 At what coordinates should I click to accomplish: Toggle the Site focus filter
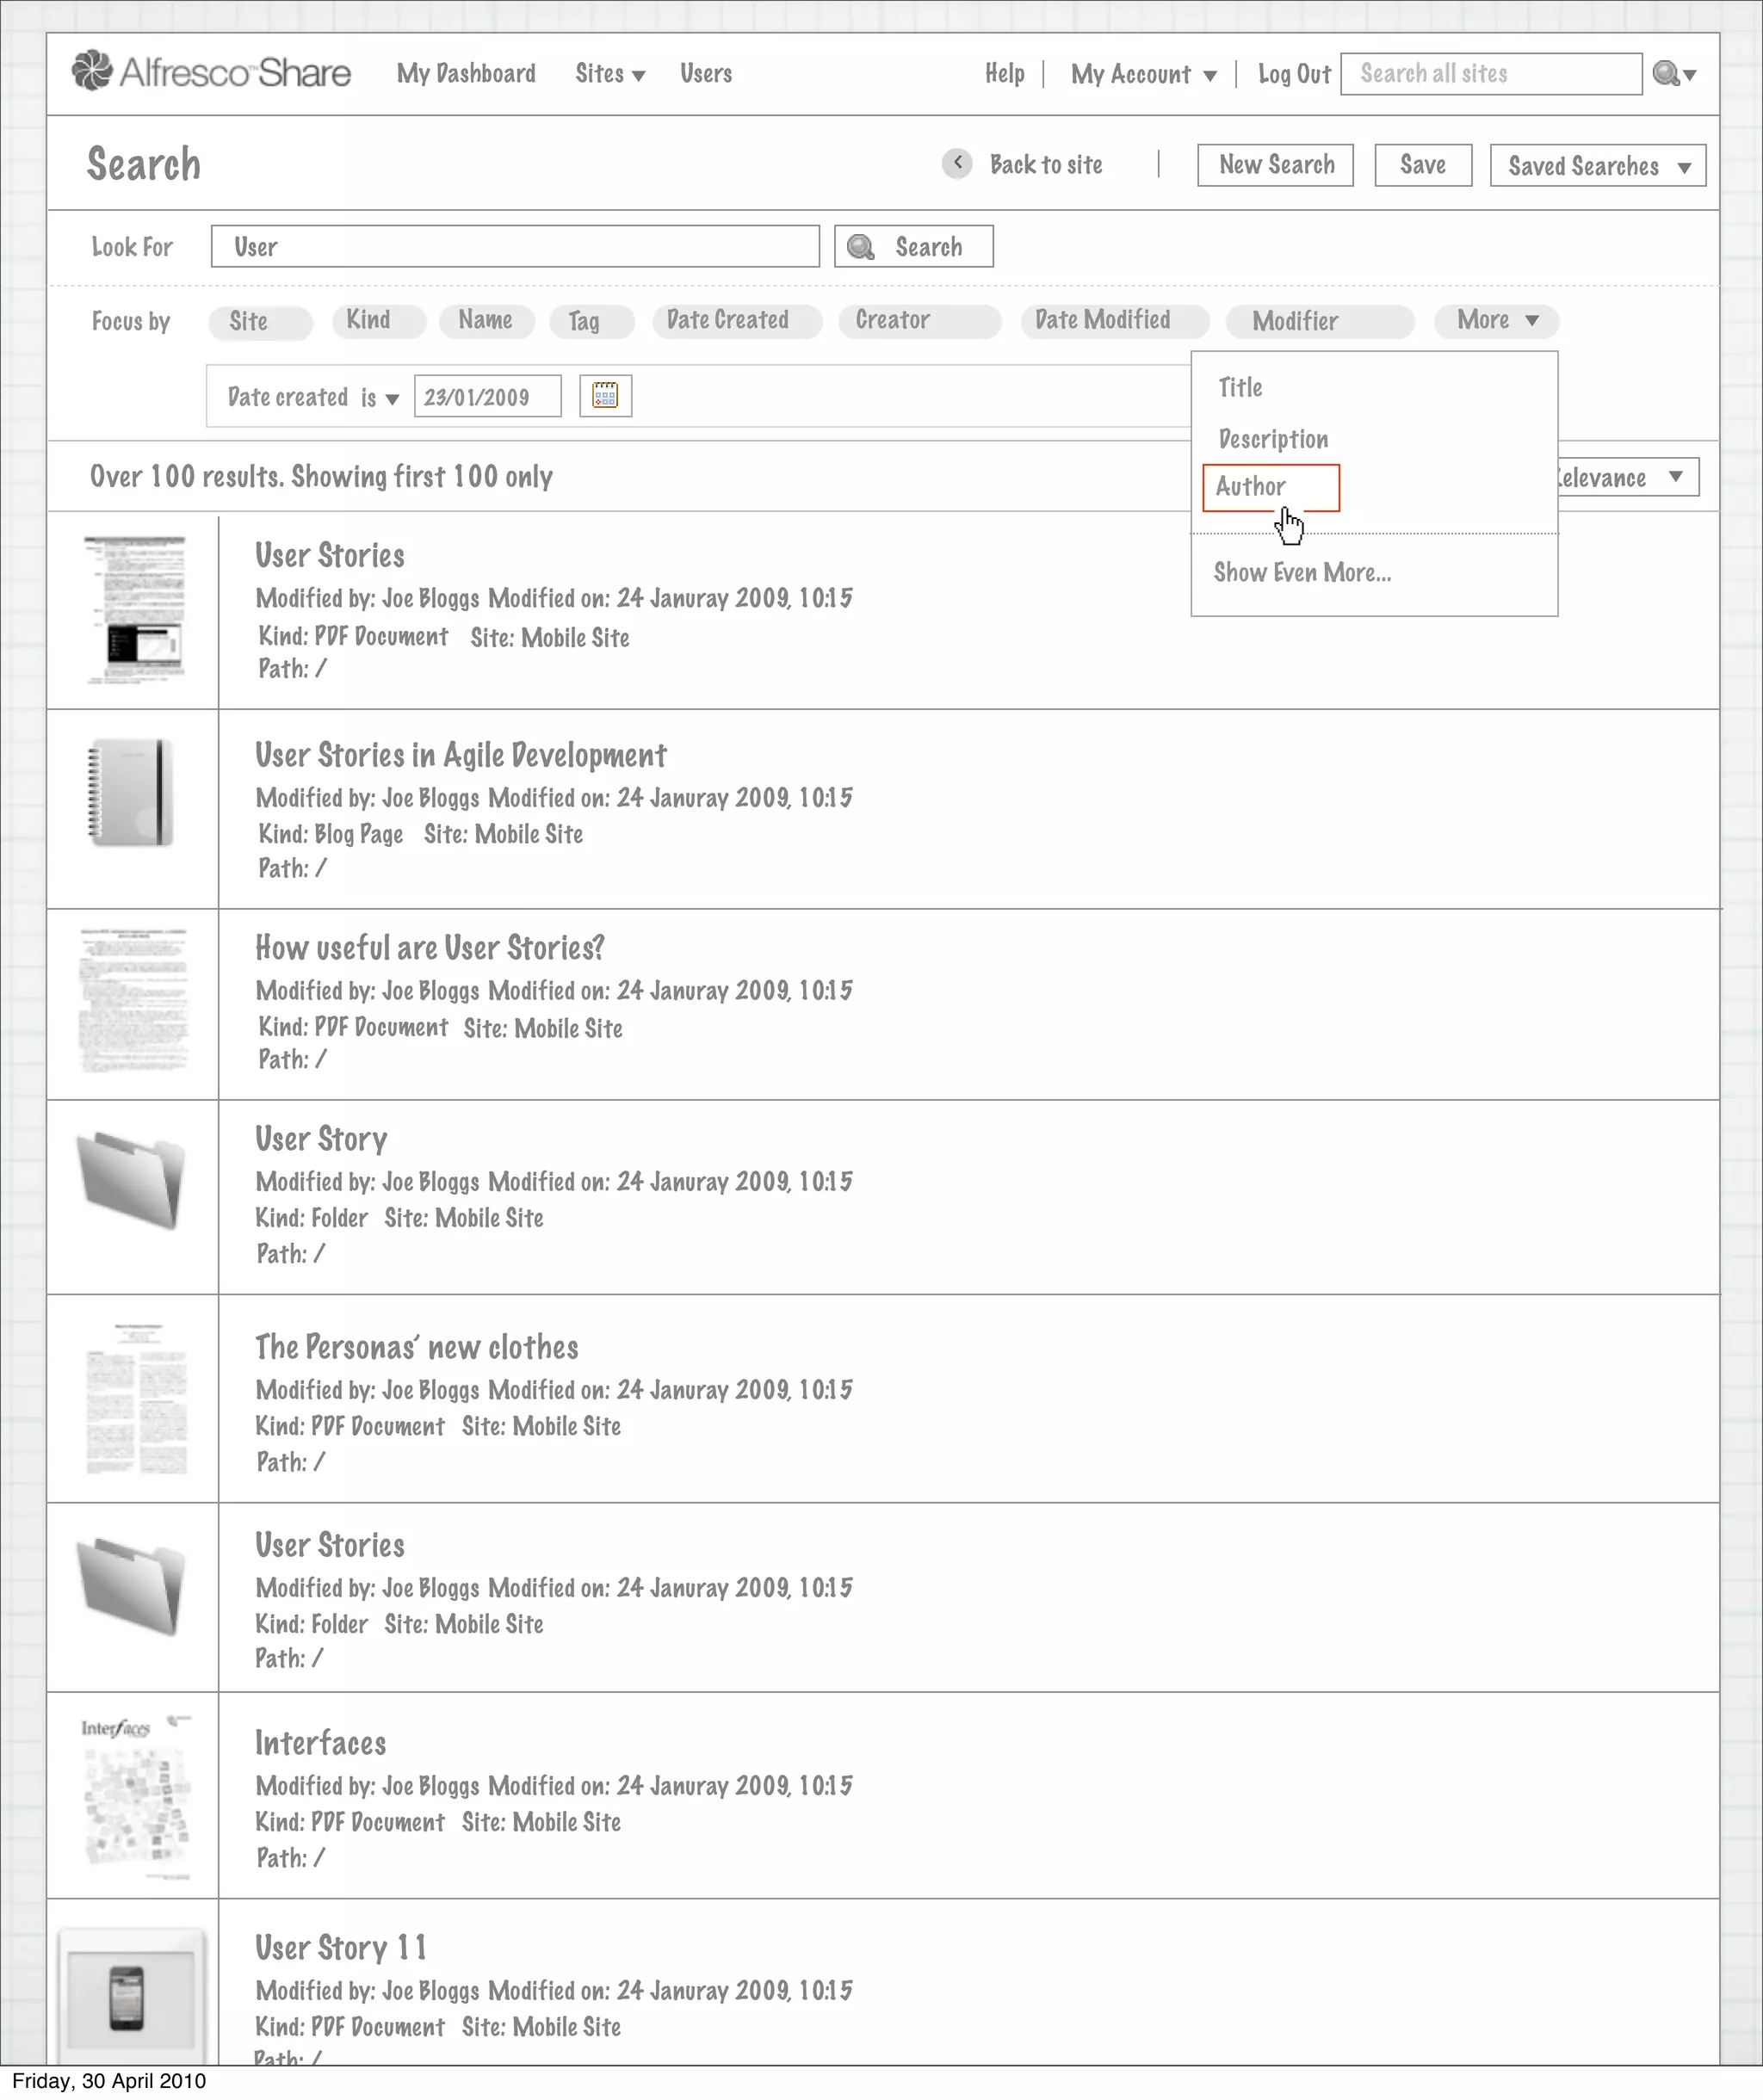(x=259, y=322)
